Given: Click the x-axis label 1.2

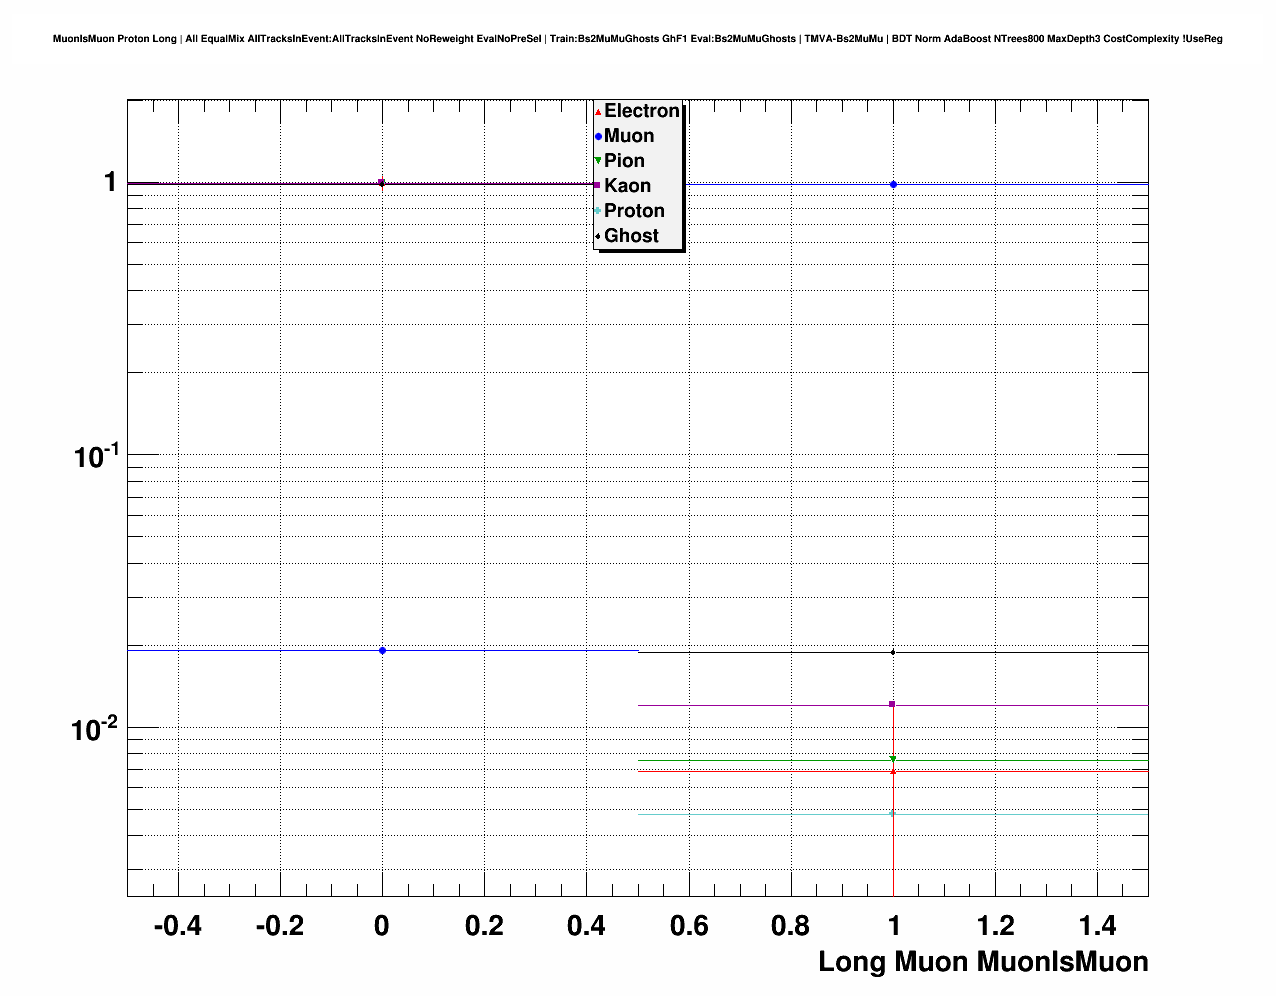Looking at the screenshot, I should pos(995,926).
